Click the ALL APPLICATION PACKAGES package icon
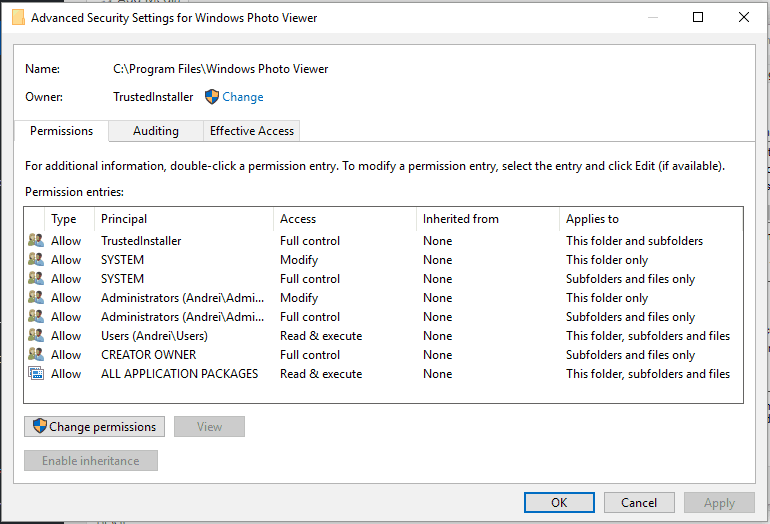Viewport: 770px width, 524px height. [36, 374]
